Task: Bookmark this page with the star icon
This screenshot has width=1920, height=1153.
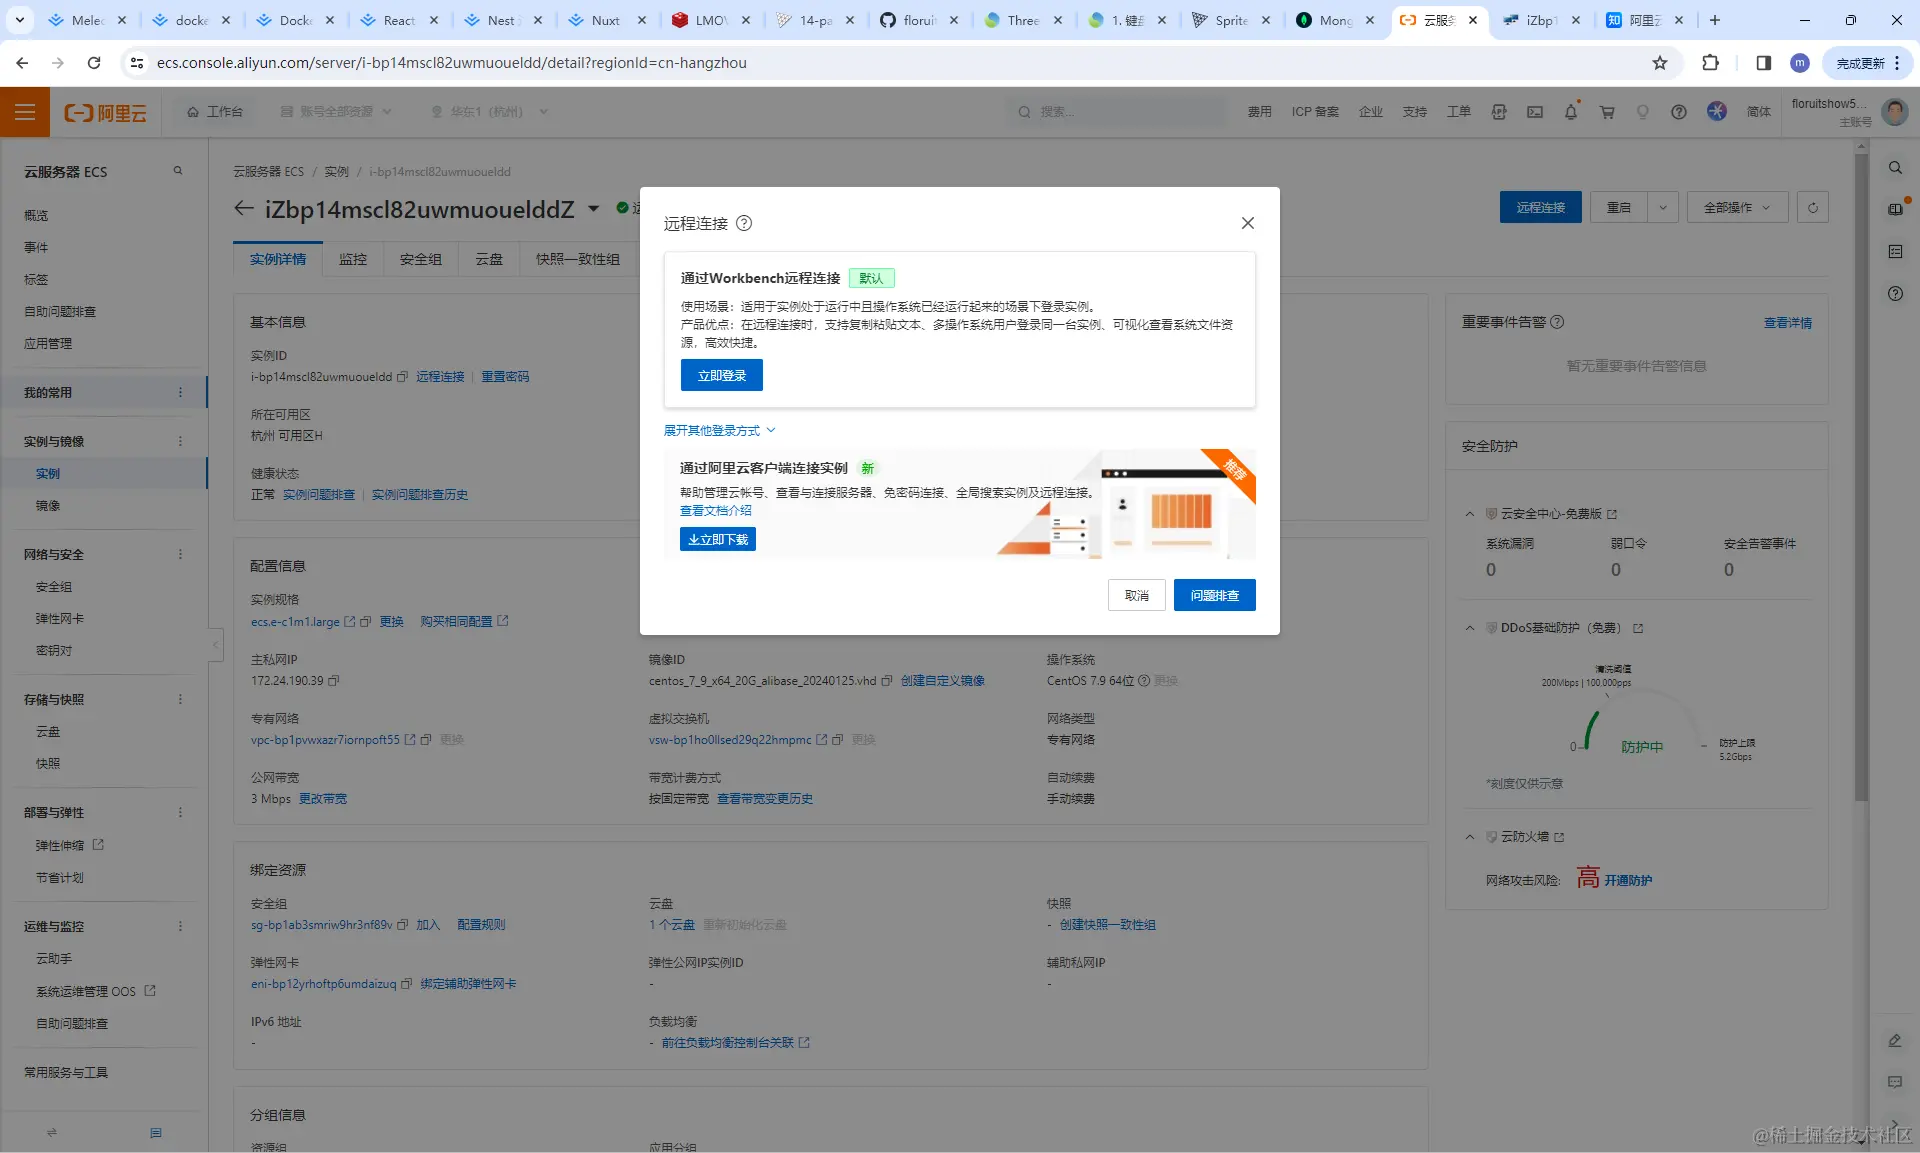Action: coord(1660,62)
